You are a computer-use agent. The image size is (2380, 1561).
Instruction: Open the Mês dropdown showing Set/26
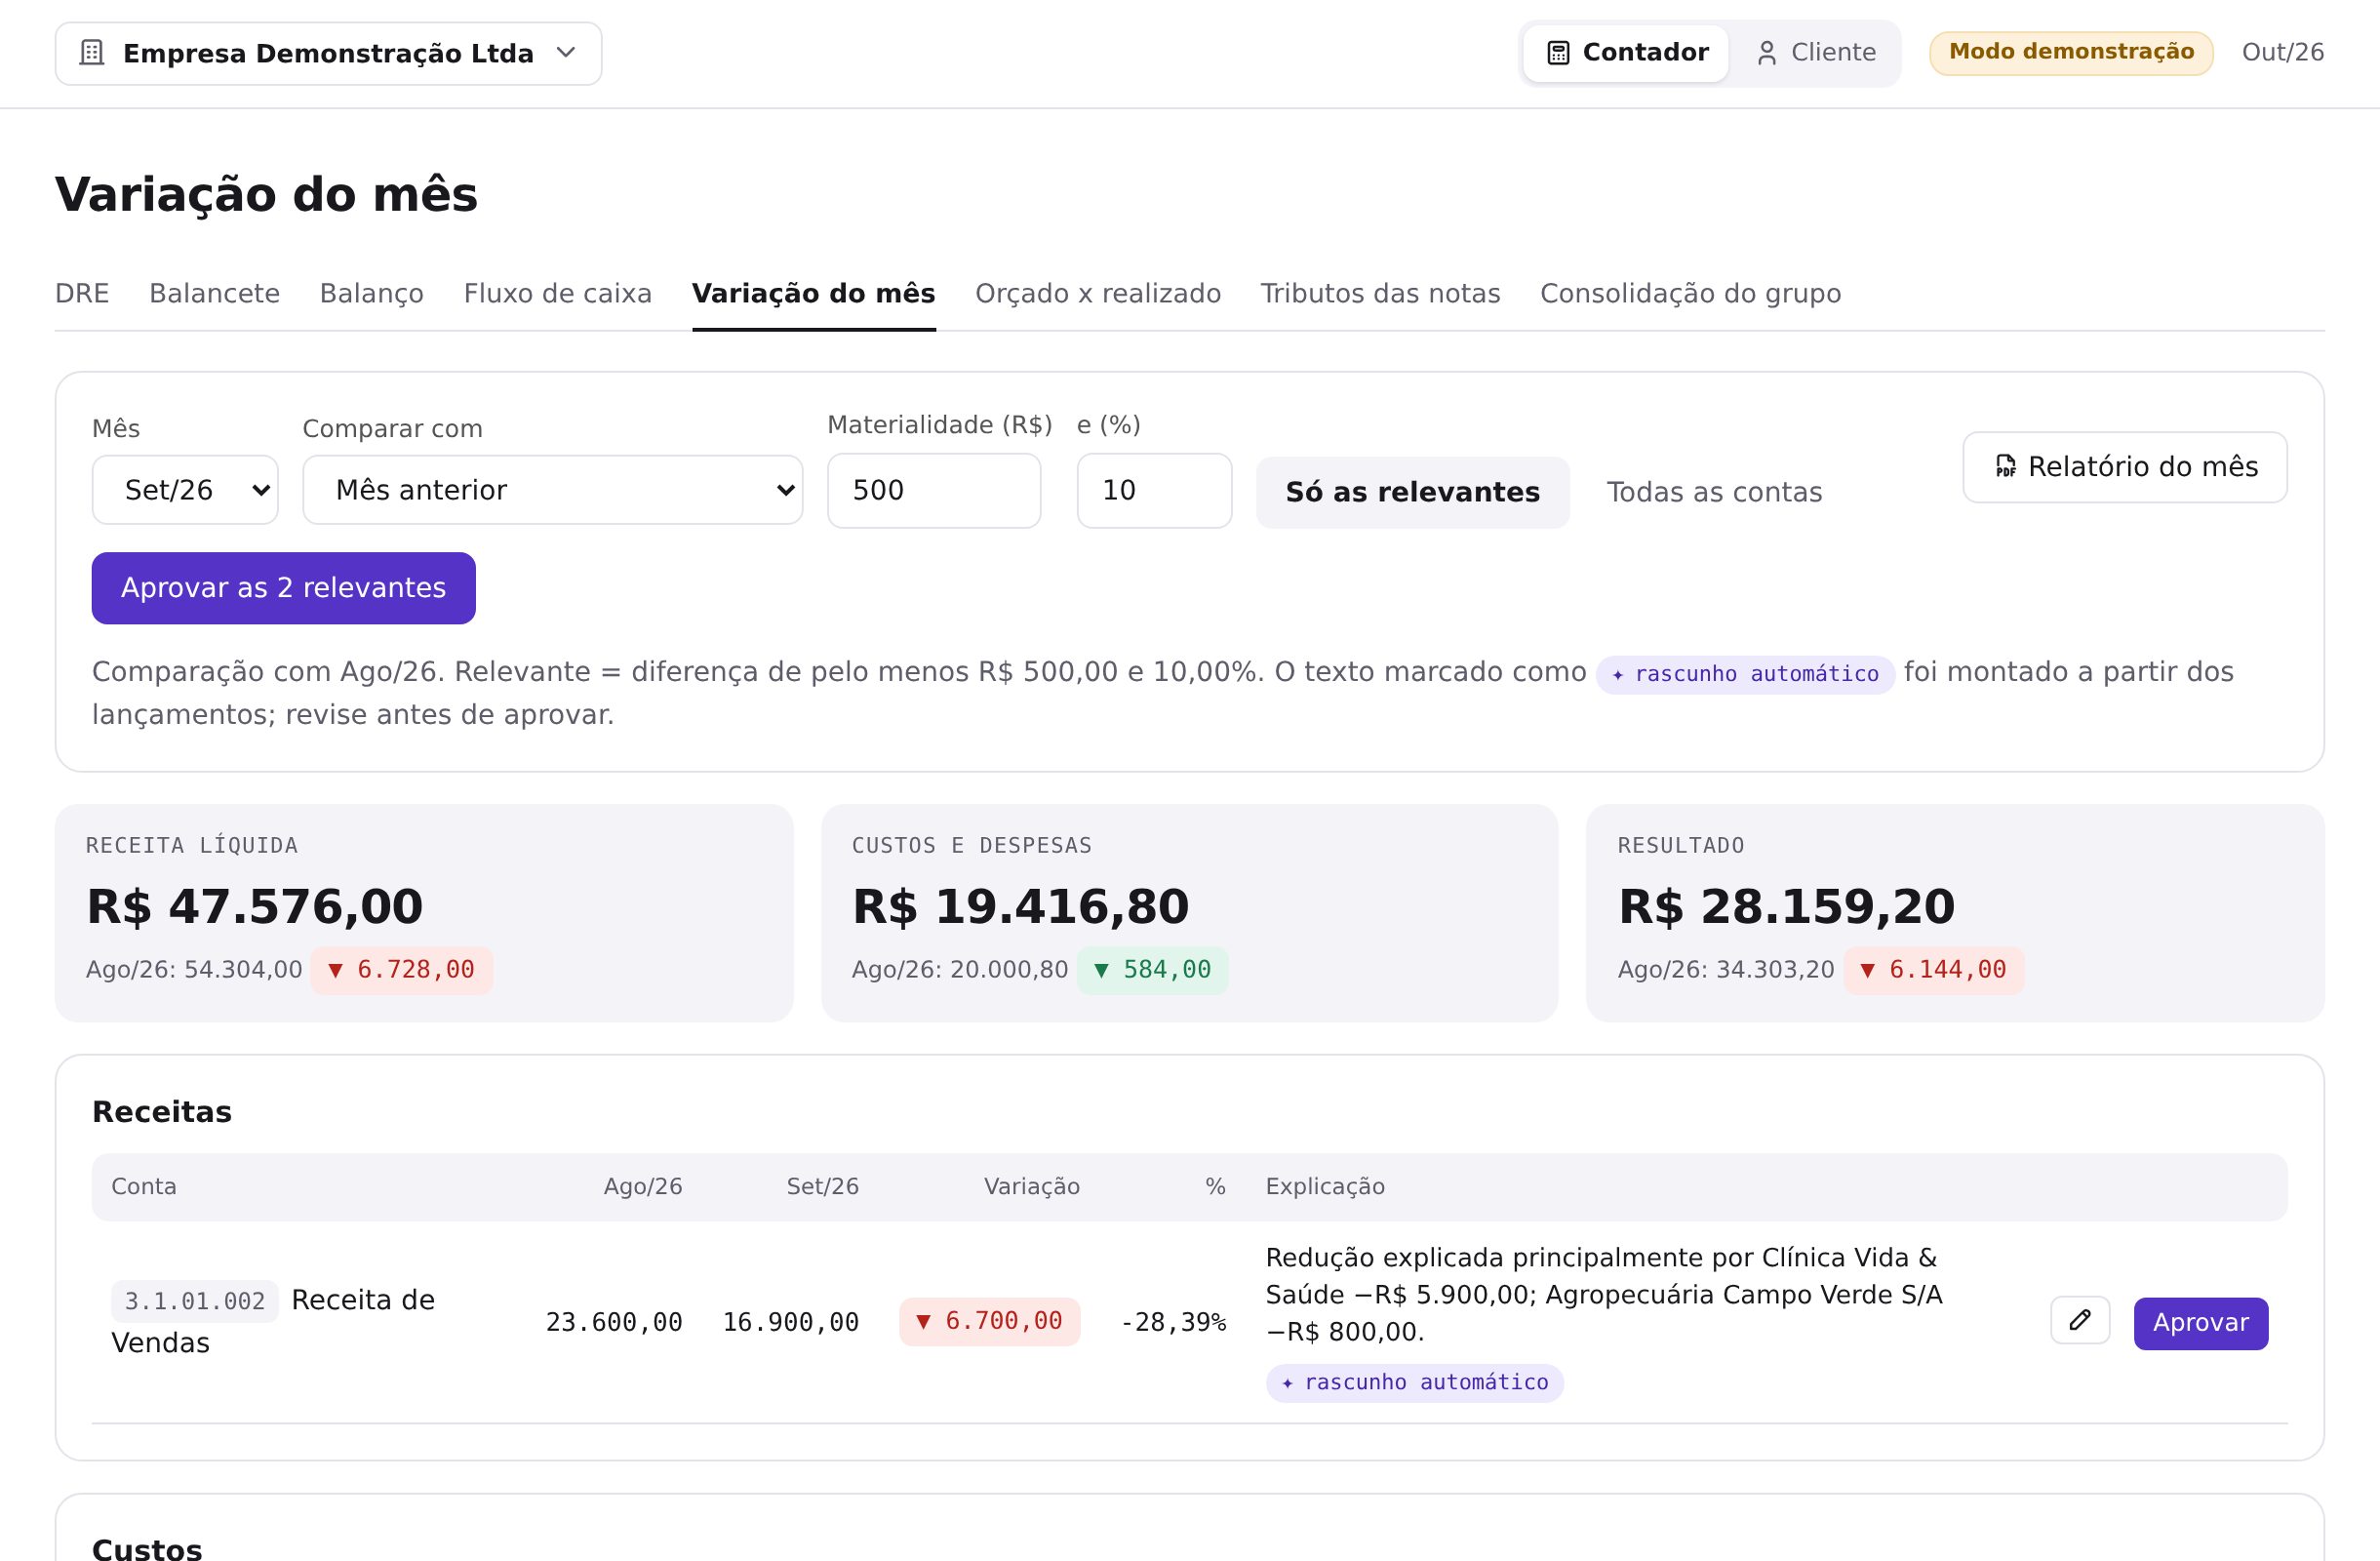[x=185, y=490]
